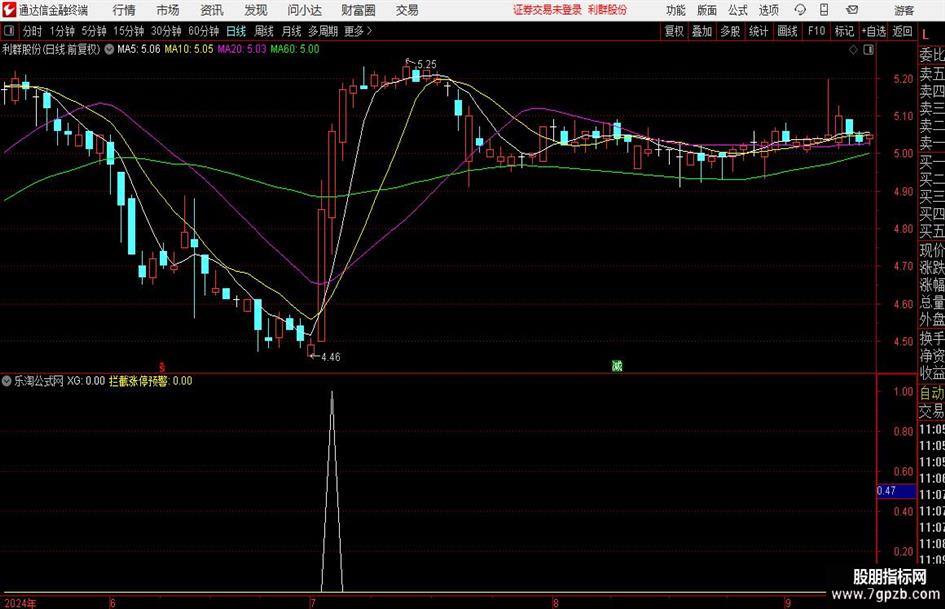
Task: Click the MA60: 5.00 indicator label
Action: pos(295,49)
